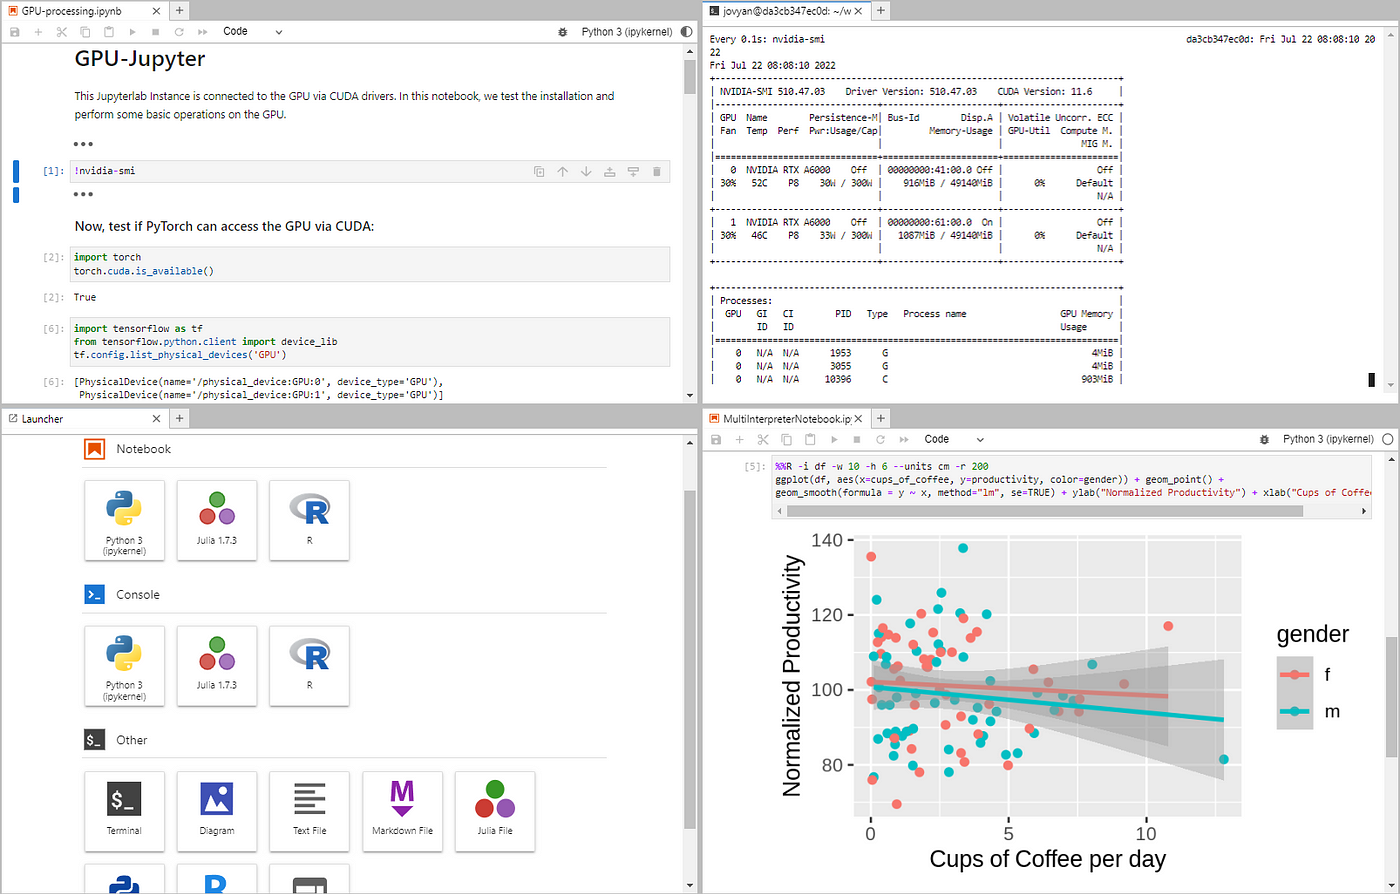Image resolution: width=1400 pixels, height=894 pixels.
Task: Interrupt the kernel in GPU-processing notebook
Action: tap(156, 32)
